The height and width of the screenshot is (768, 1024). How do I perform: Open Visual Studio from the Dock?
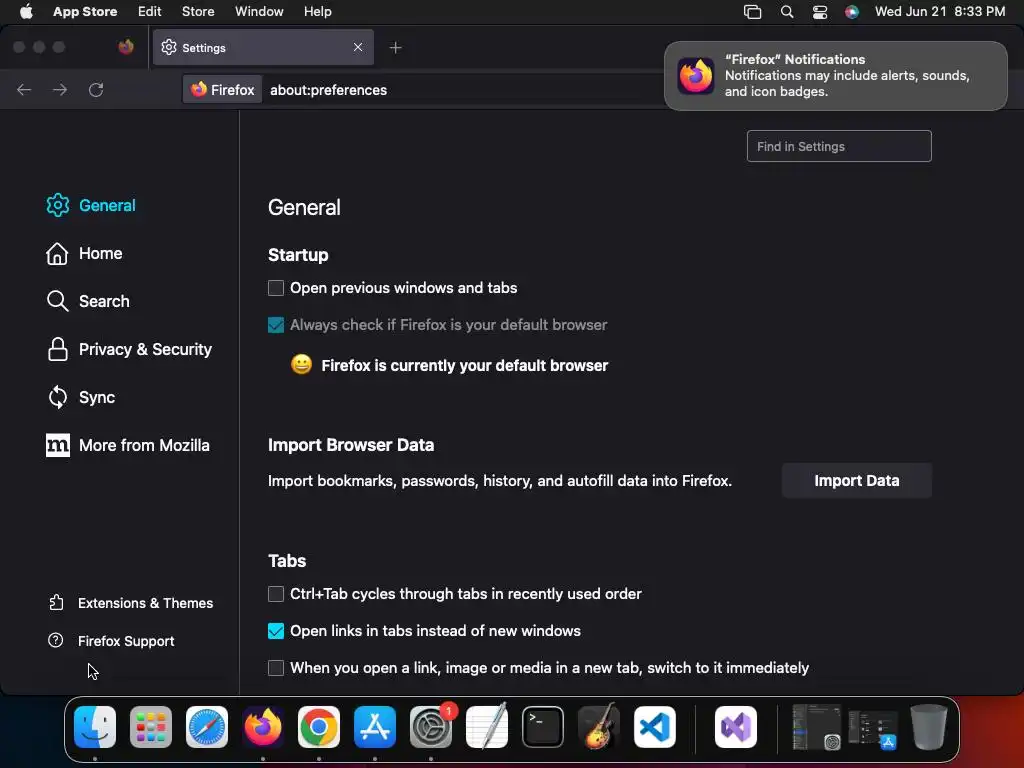click(736, 726)
